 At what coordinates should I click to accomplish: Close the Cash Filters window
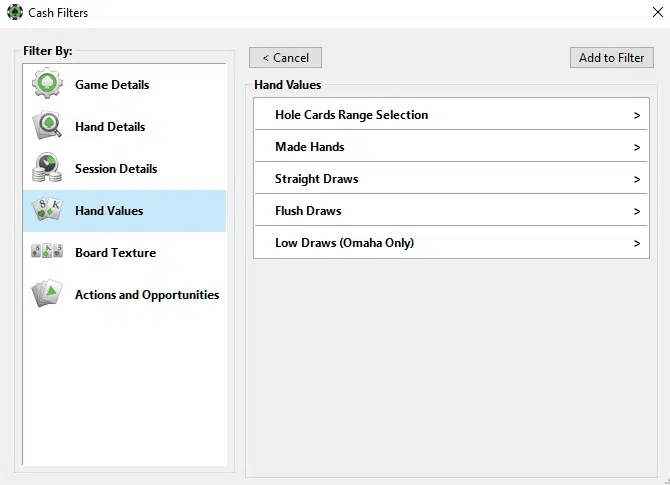click(x=658, y=12)
